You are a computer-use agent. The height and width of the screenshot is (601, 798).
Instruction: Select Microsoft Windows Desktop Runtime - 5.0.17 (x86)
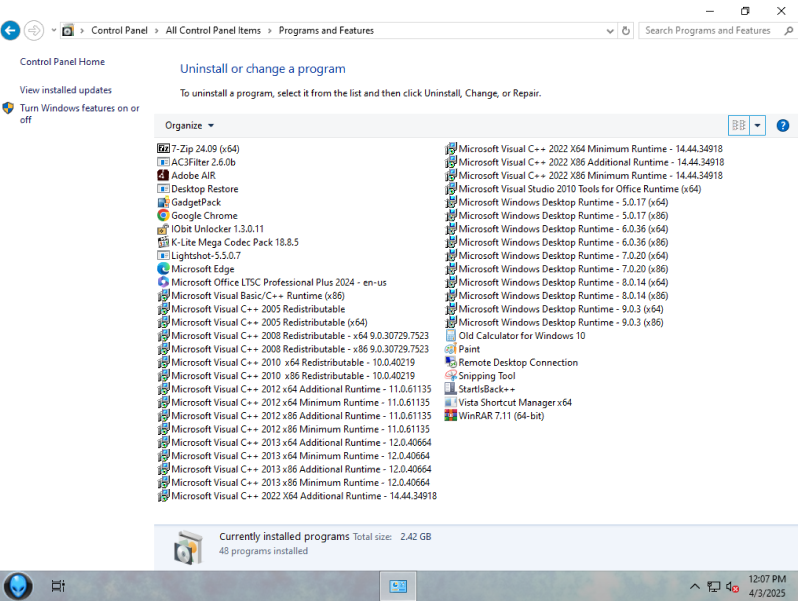[557, 215]
